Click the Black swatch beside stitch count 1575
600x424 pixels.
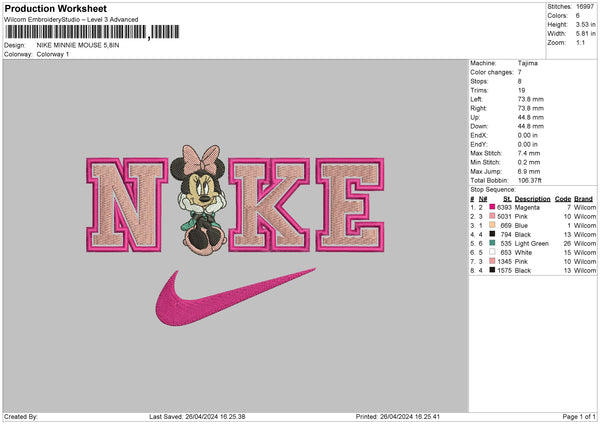[x=492, y=270]
